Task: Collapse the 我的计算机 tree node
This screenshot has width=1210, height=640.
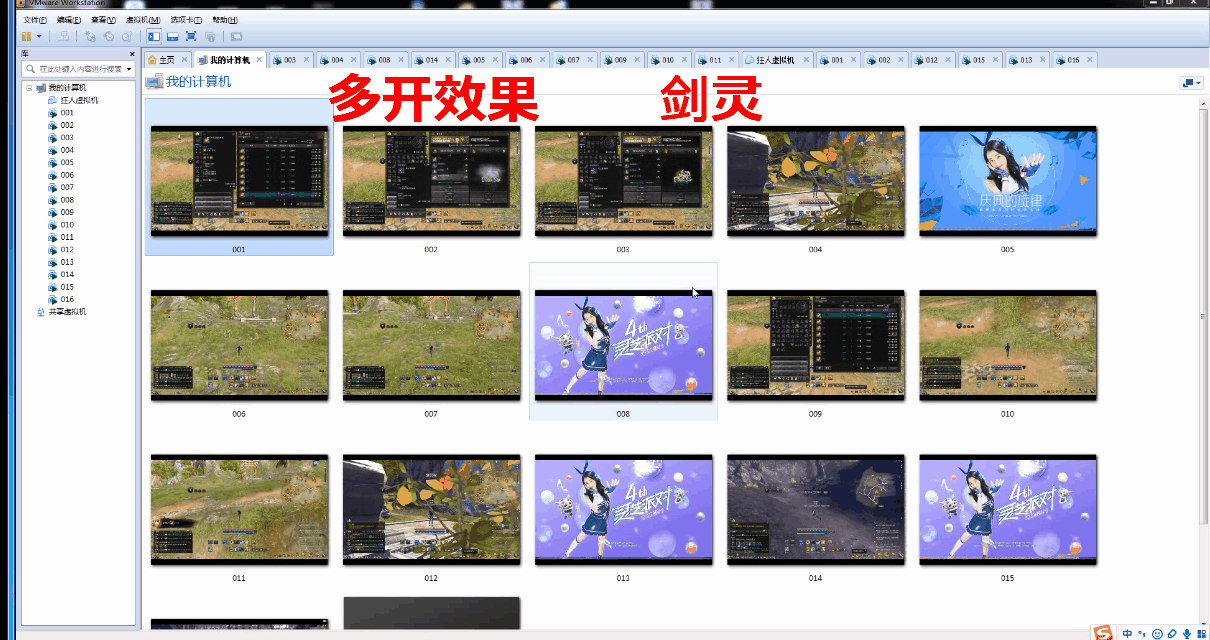Action: pos(30,88)
